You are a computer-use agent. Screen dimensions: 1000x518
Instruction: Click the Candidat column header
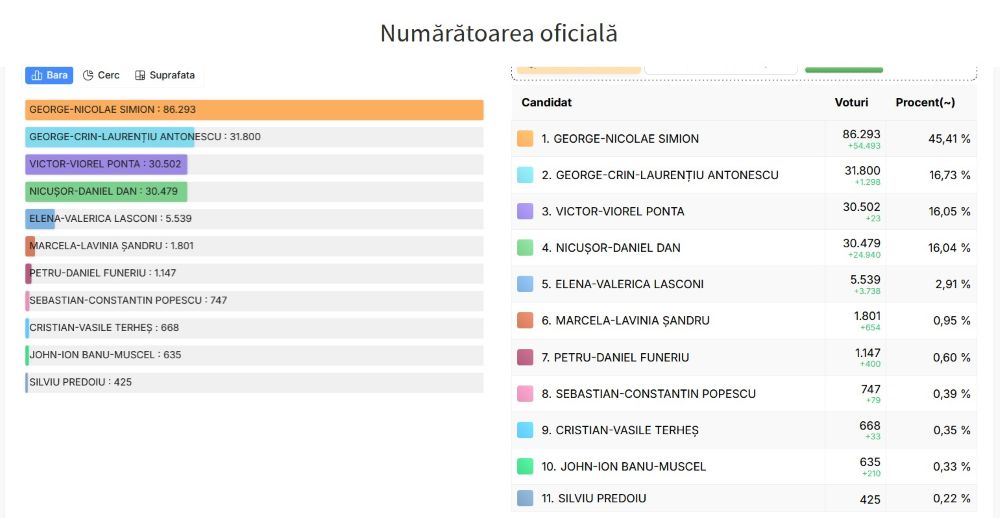547,103
